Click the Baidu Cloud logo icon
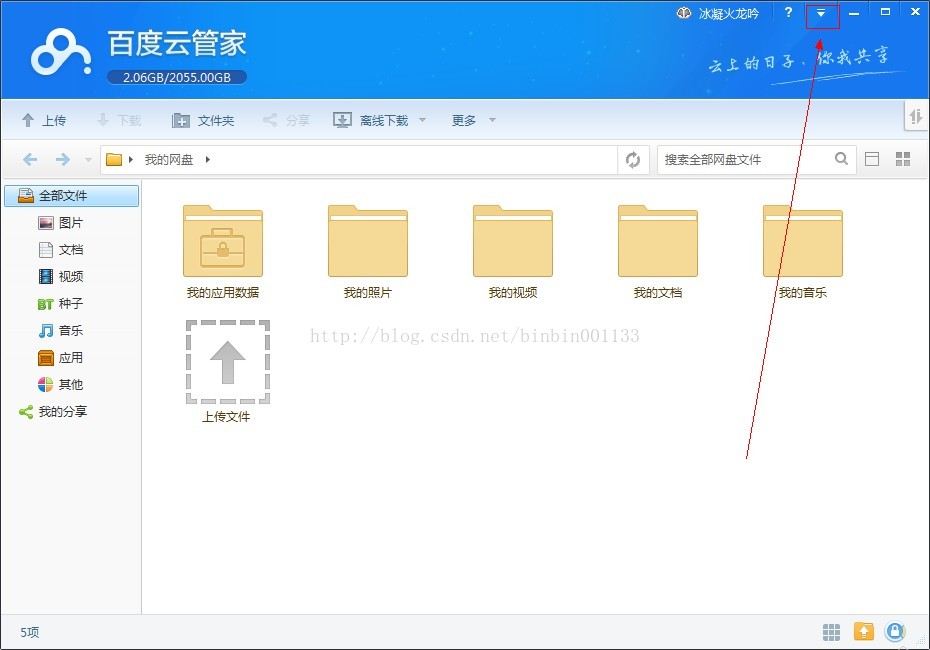930x650 pixels. [x=61, y=53]
